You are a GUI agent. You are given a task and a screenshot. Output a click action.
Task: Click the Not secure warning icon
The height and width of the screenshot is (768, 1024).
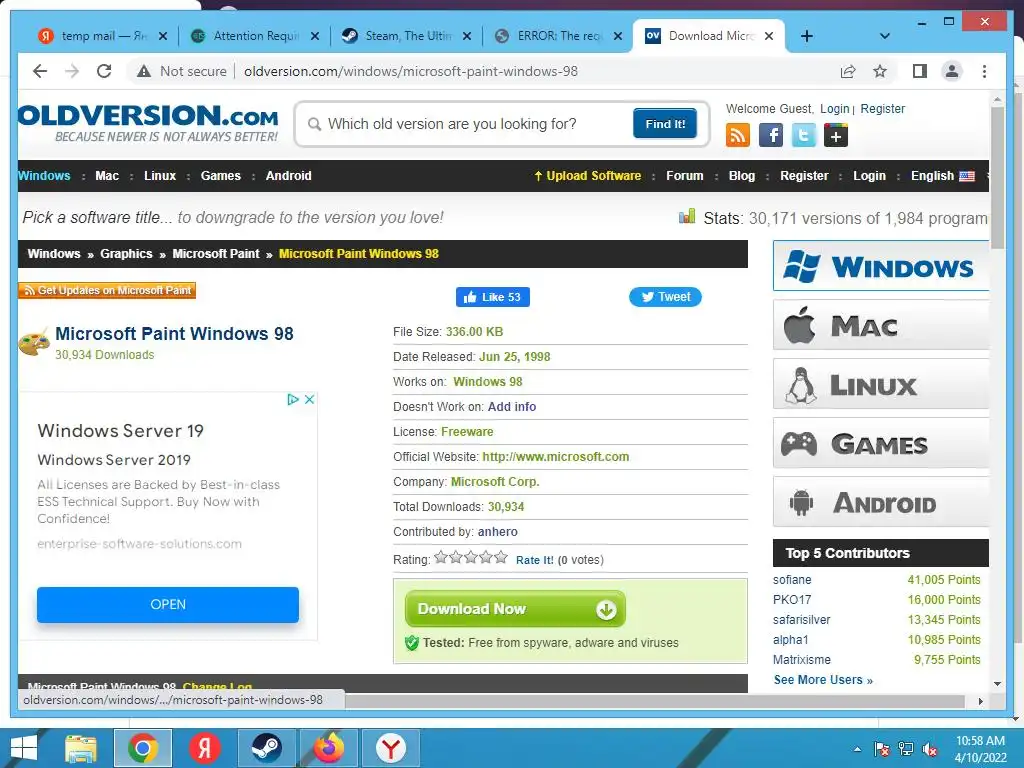[x=144, y=71]
